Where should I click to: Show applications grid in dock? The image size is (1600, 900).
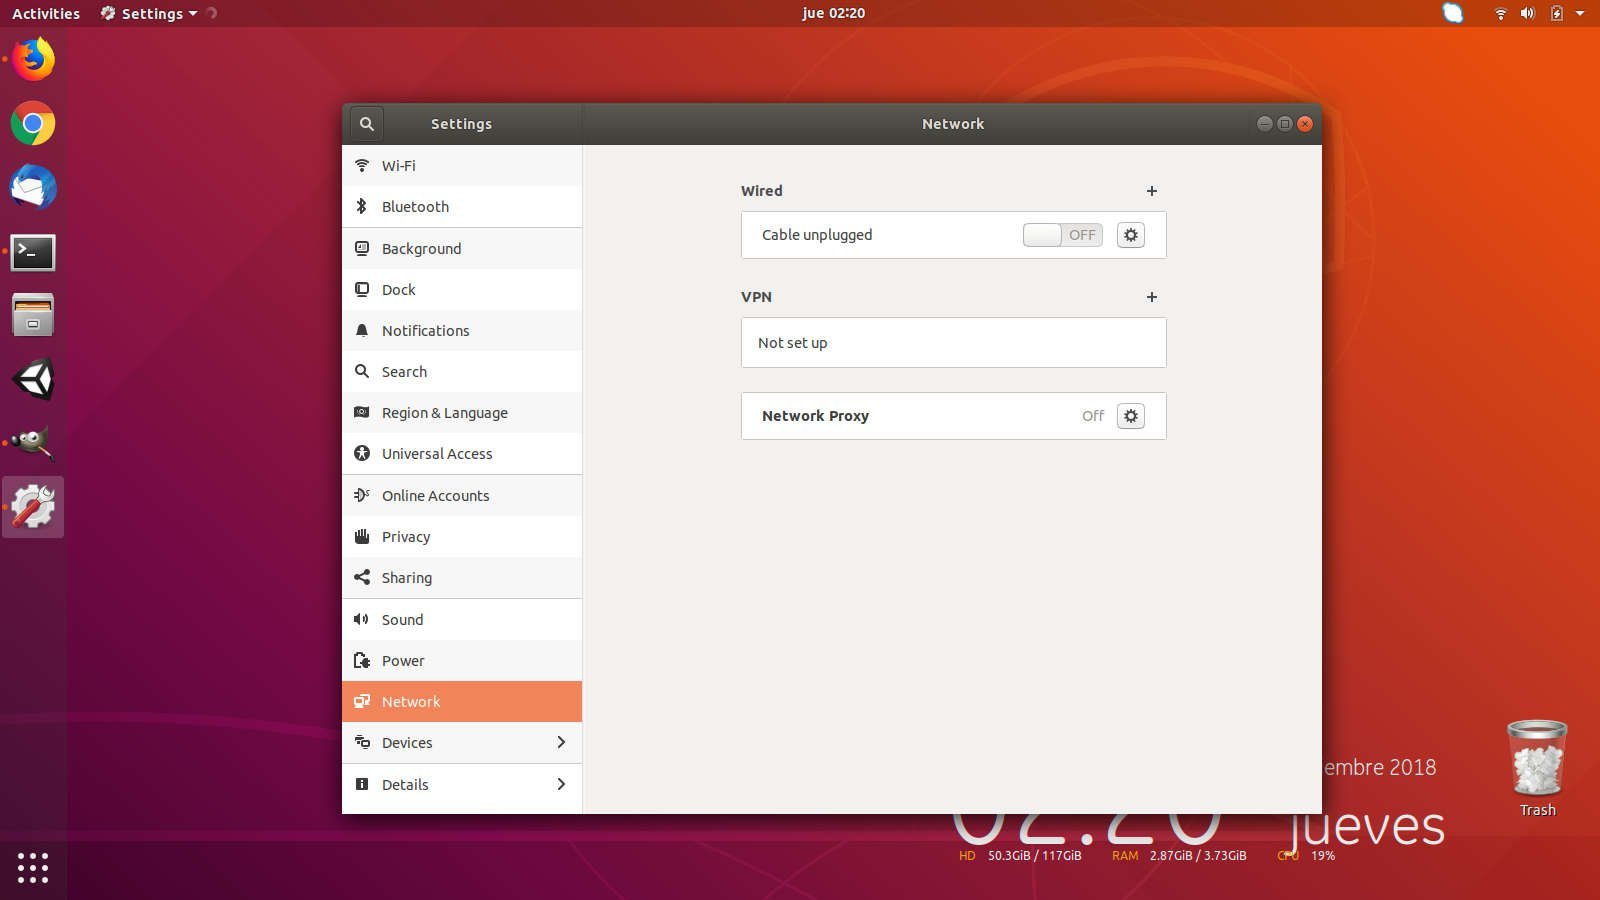click(x=33, y=867)
